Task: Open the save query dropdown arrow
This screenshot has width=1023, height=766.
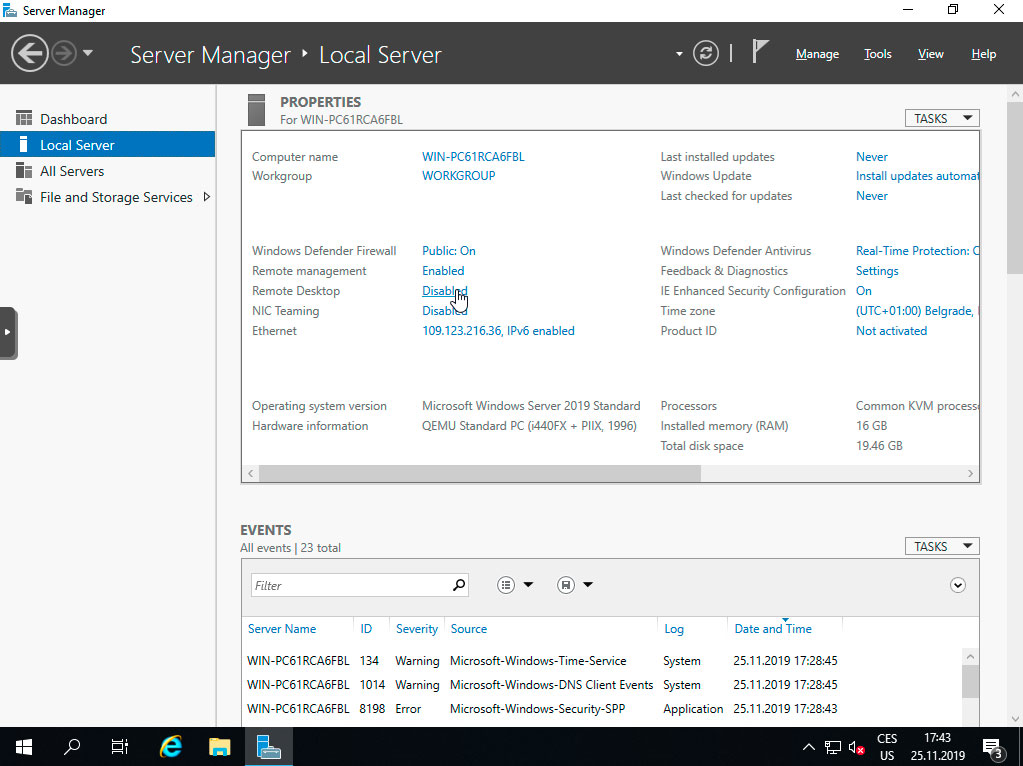Action: pyautogui.click(x=588, y=584)
